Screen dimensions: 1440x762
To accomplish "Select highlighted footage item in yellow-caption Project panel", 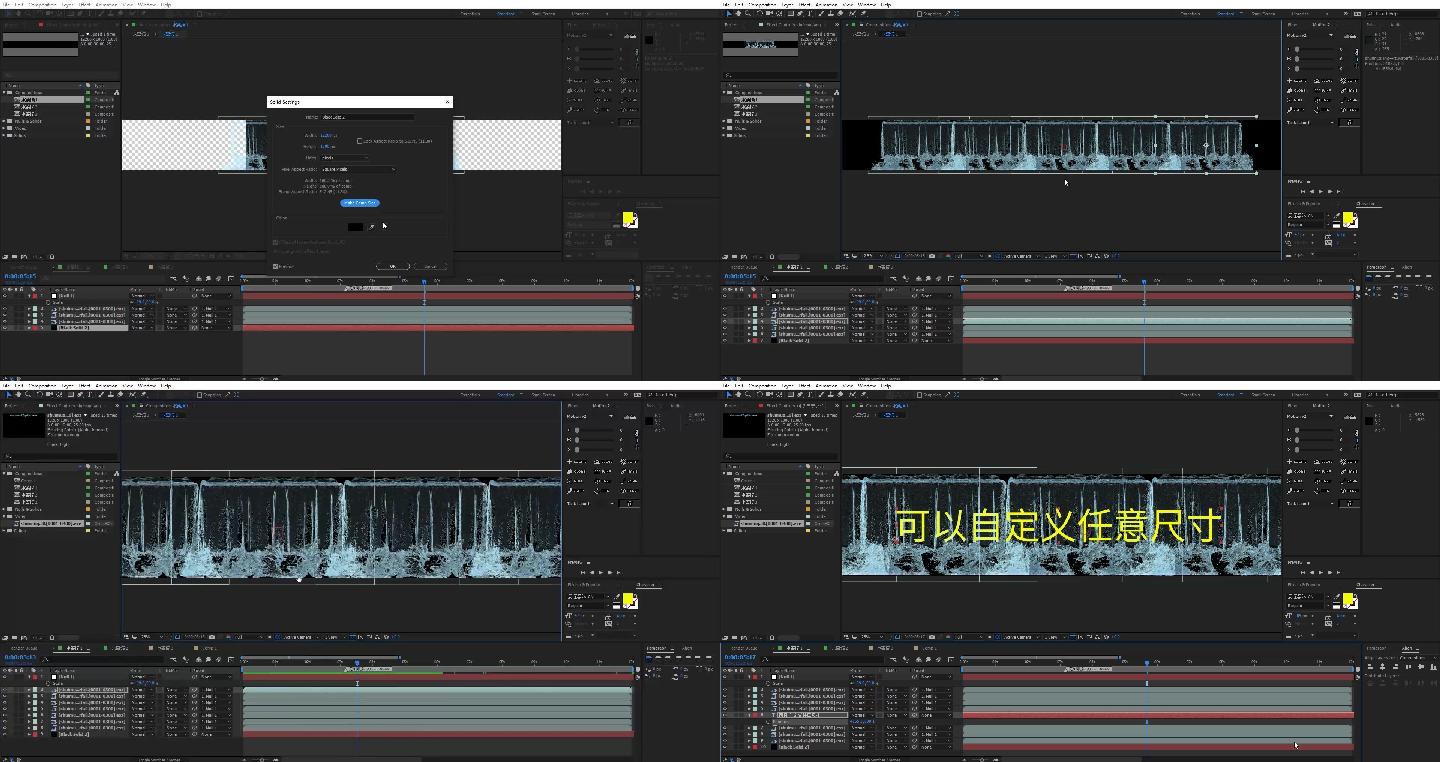I will 772,524.
